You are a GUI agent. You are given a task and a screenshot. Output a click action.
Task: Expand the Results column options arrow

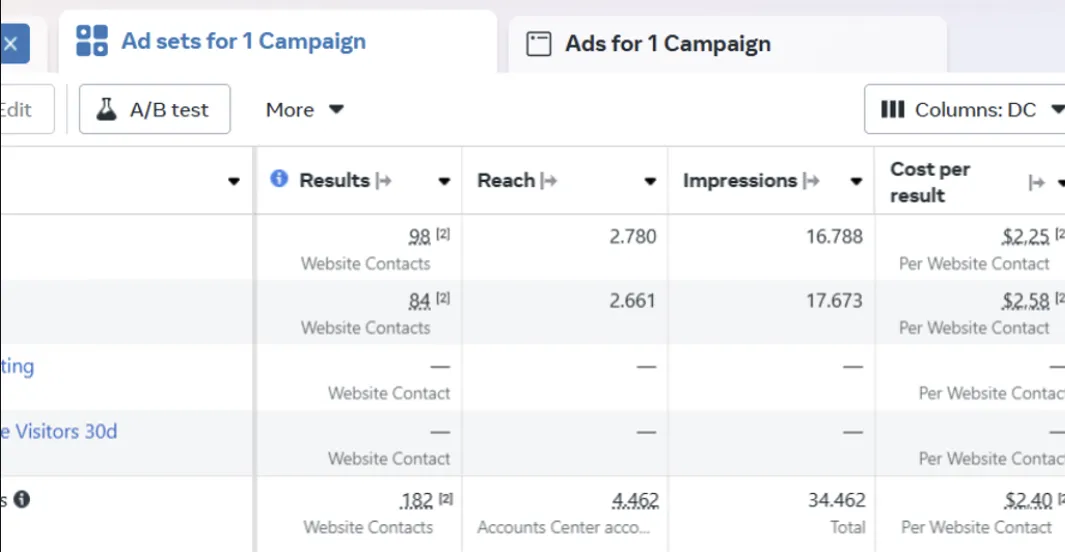tap(445, 182)
